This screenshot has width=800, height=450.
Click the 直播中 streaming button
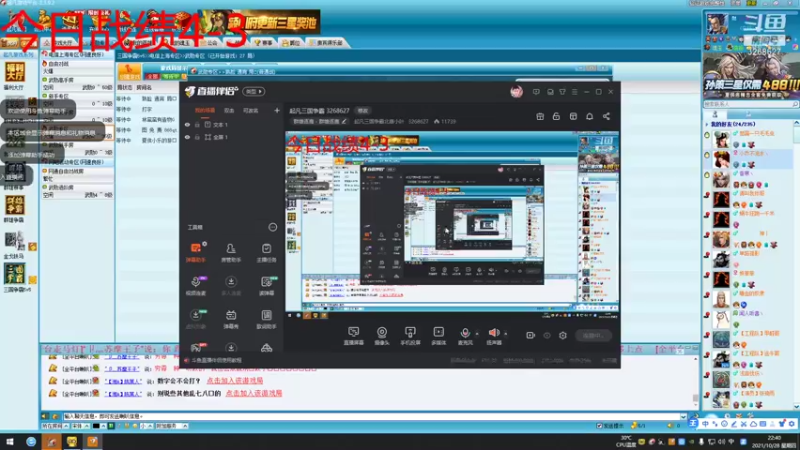(x=593, y=335)
